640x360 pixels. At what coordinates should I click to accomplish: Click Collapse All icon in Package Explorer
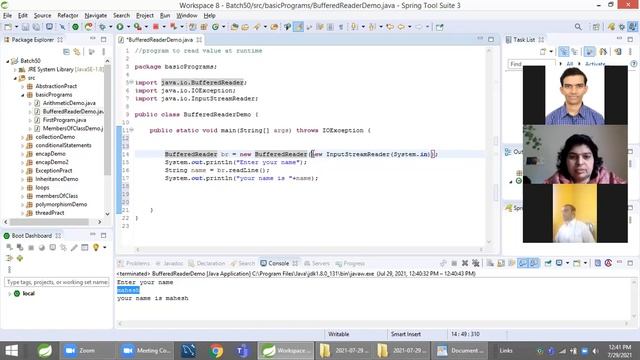coord(67,52)
